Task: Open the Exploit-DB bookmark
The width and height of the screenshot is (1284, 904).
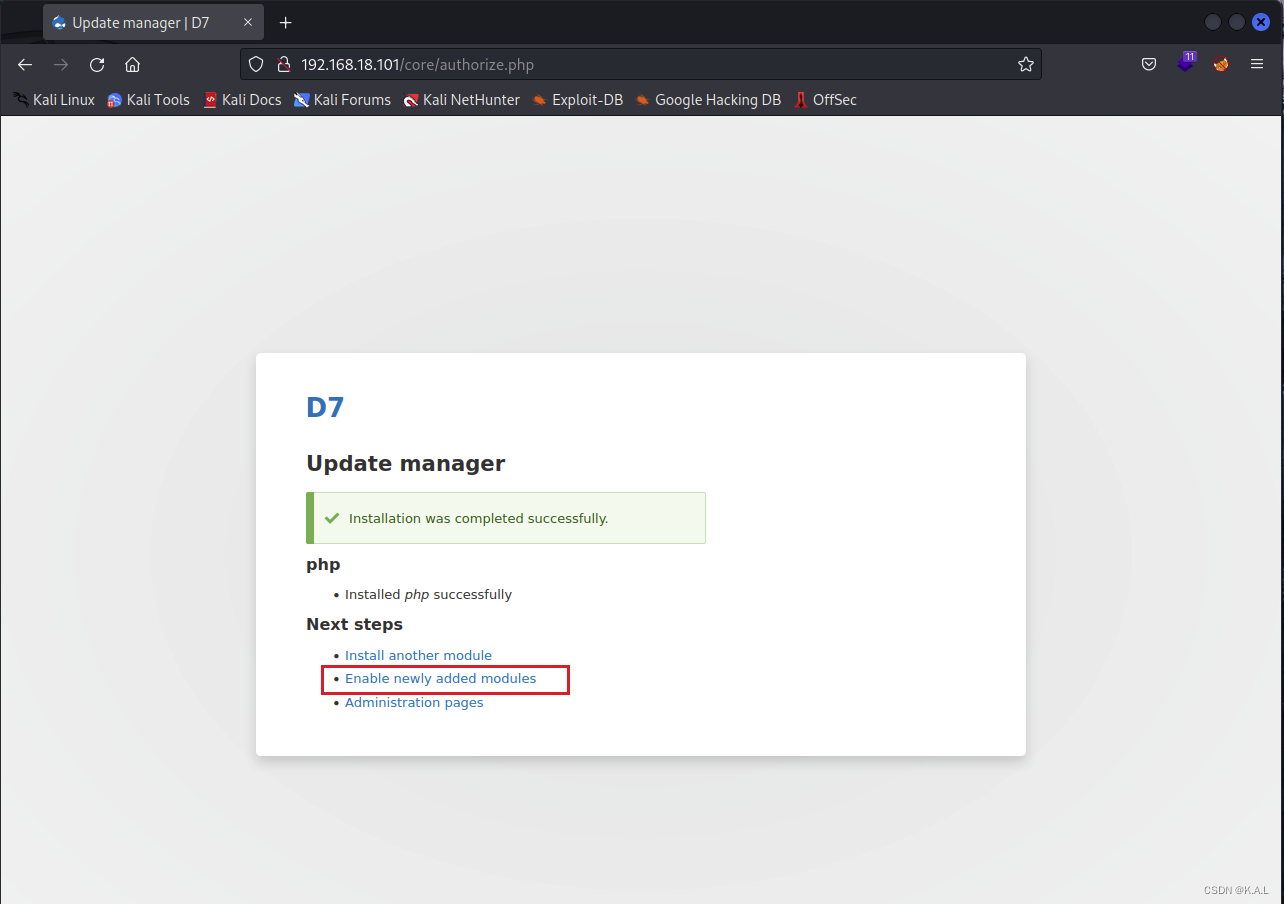Action: pos(577,100)
